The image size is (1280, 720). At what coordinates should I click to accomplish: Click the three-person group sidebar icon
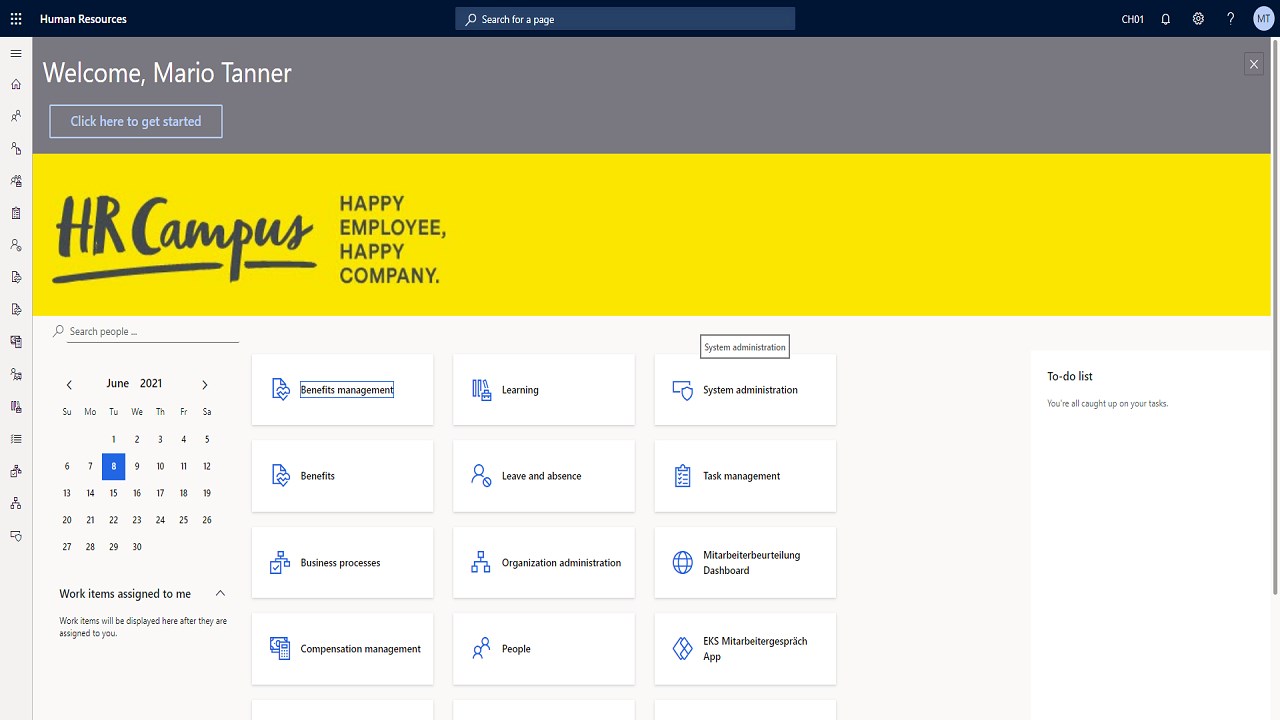[x=16, y=181]
